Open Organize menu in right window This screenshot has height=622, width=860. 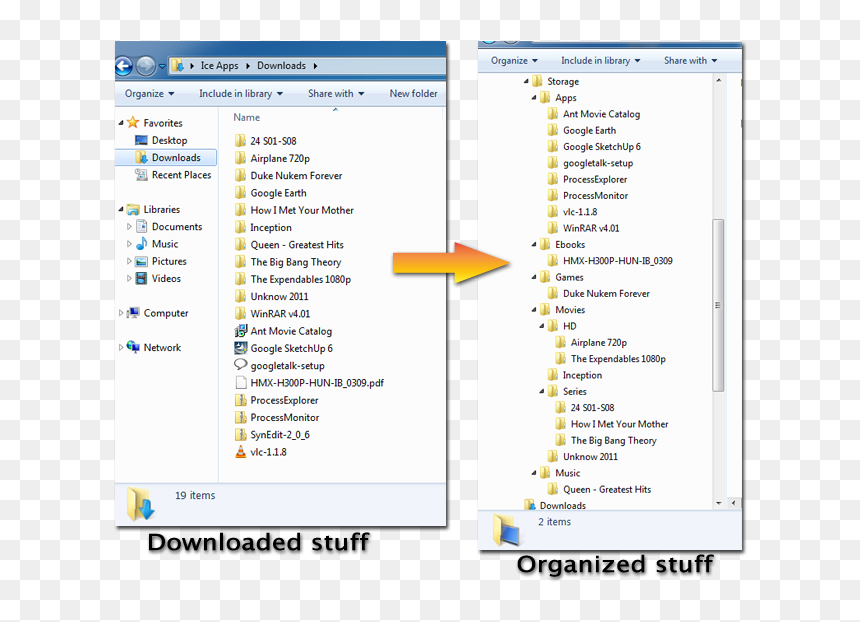click(514, 60)
